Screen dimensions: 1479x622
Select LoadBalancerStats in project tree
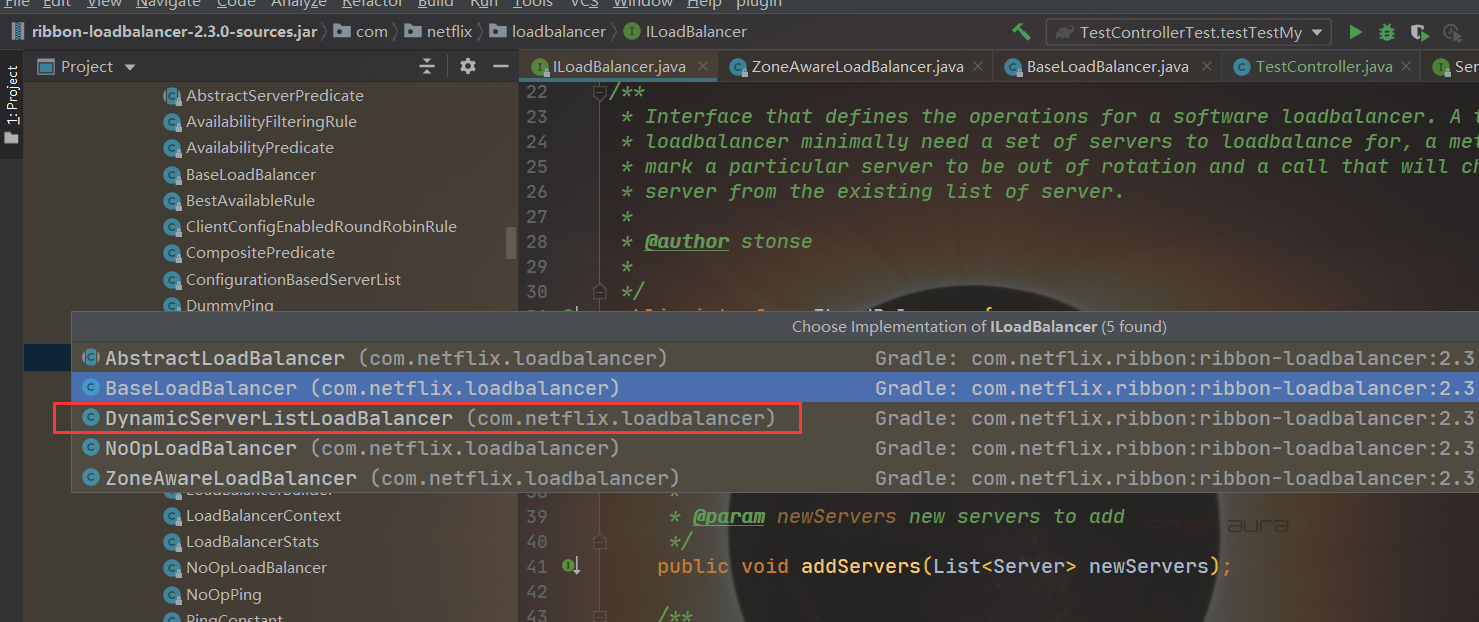click(252, 542)
